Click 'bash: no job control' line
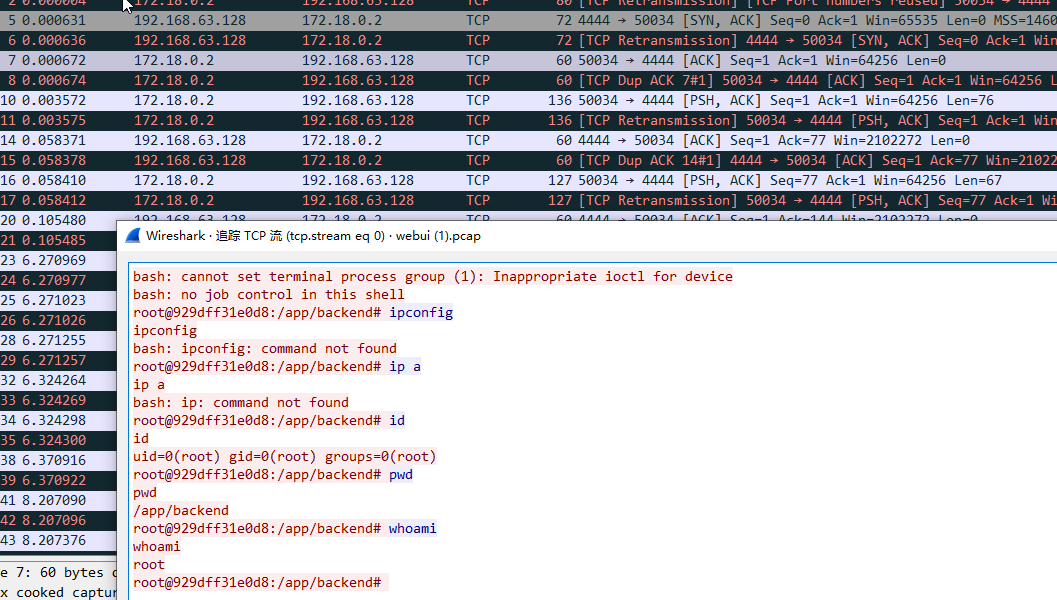The height and width of the screenshot is (600, 1057). 268,295
